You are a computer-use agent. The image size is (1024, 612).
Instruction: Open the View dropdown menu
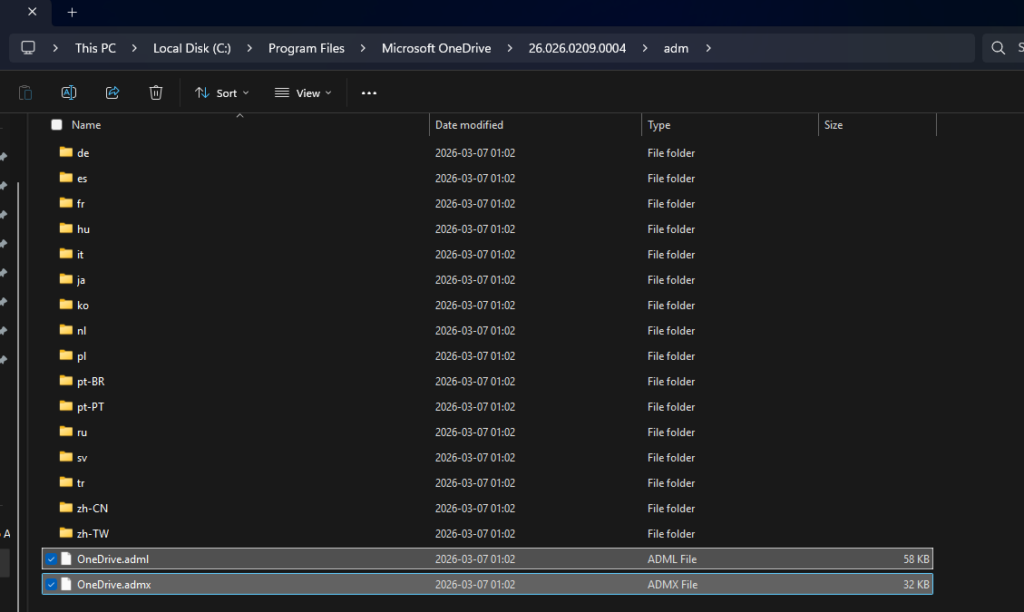pyautogui.click(x=302, y=93)
